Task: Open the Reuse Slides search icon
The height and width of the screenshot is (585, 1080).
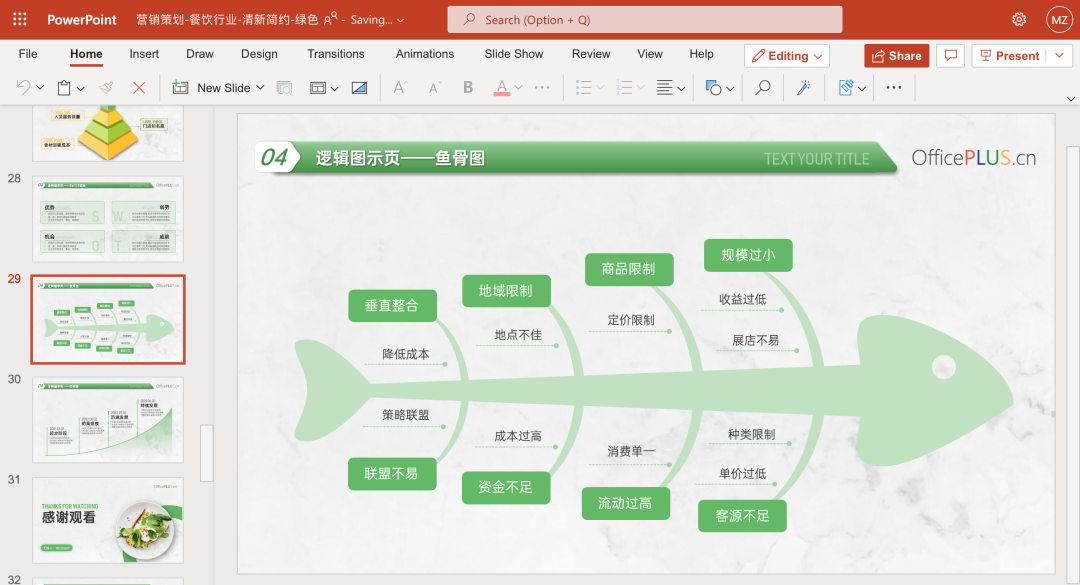Action: coord(284,88)
